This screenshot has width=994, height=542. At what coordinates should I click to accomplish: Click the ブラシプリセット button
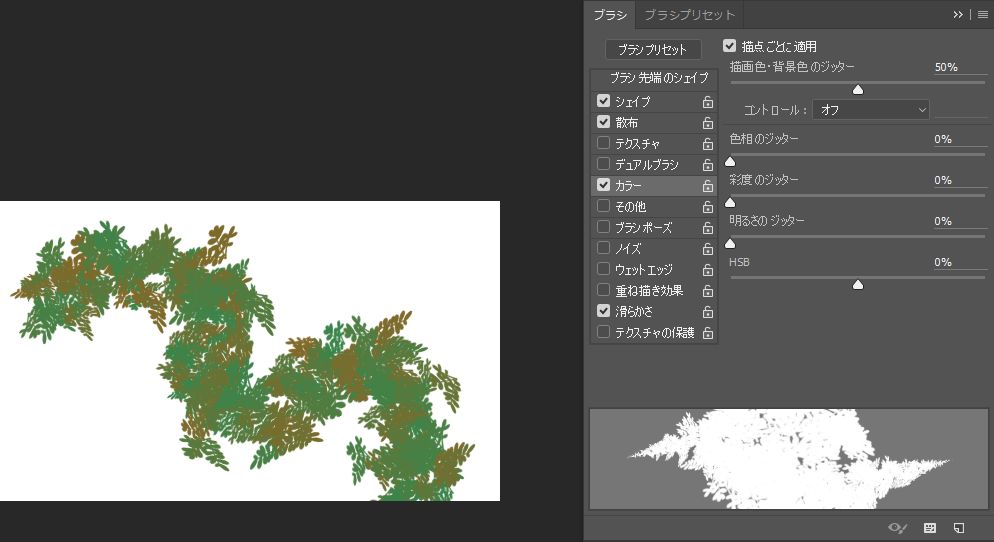pos(653,49)
